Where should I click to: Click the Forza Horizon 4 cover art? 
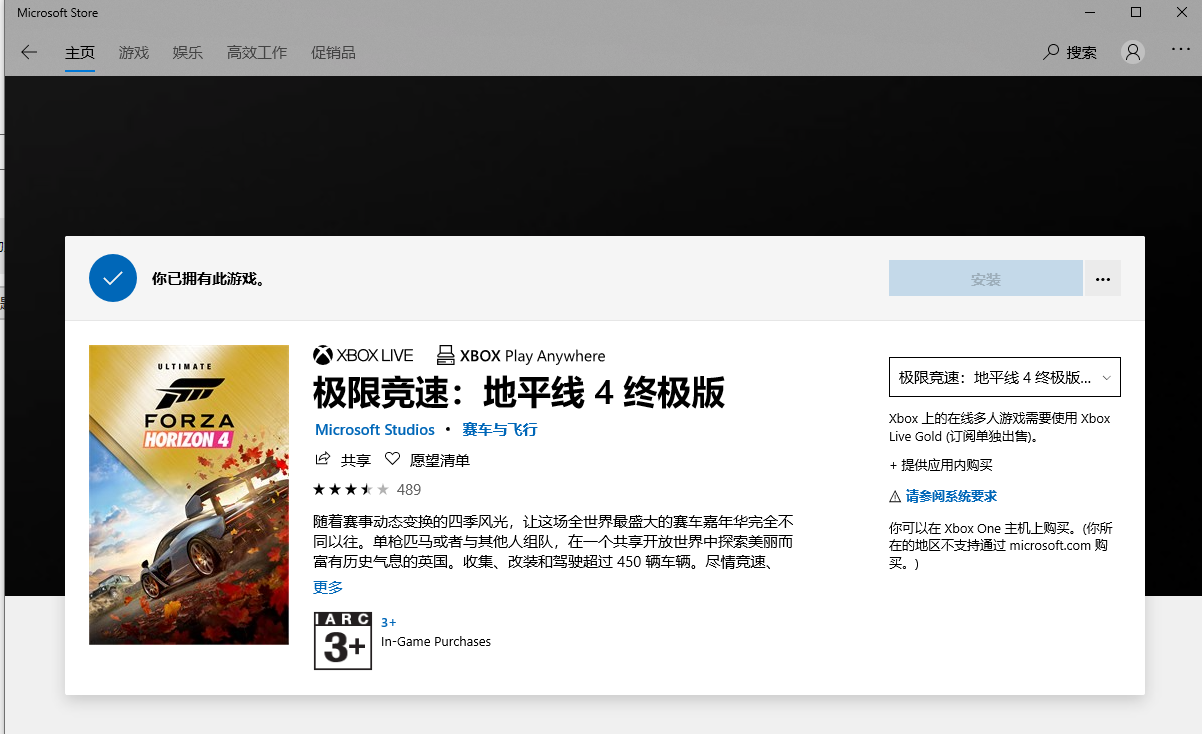(189, 495)
